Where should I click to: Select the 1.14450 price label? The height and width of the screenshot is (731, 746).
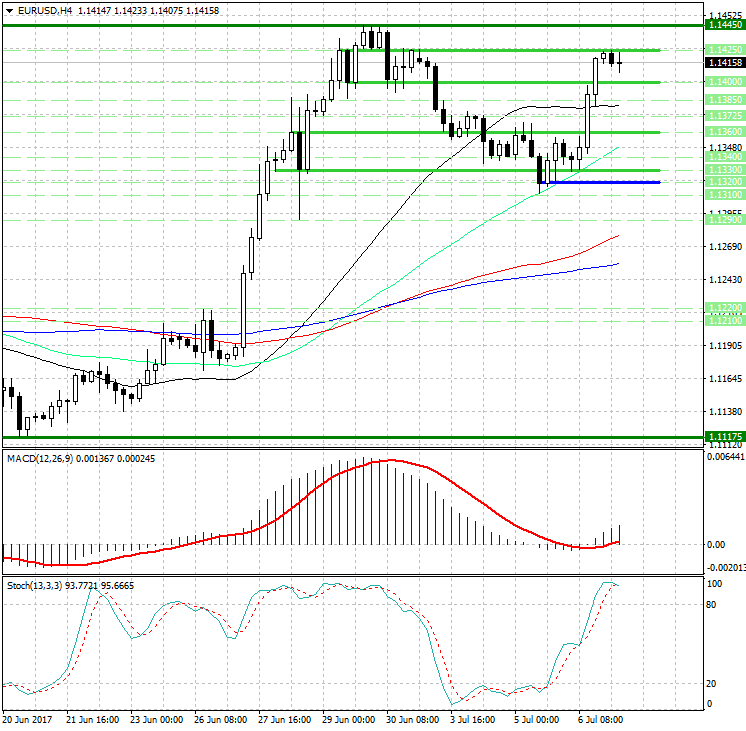click(723, 24)
